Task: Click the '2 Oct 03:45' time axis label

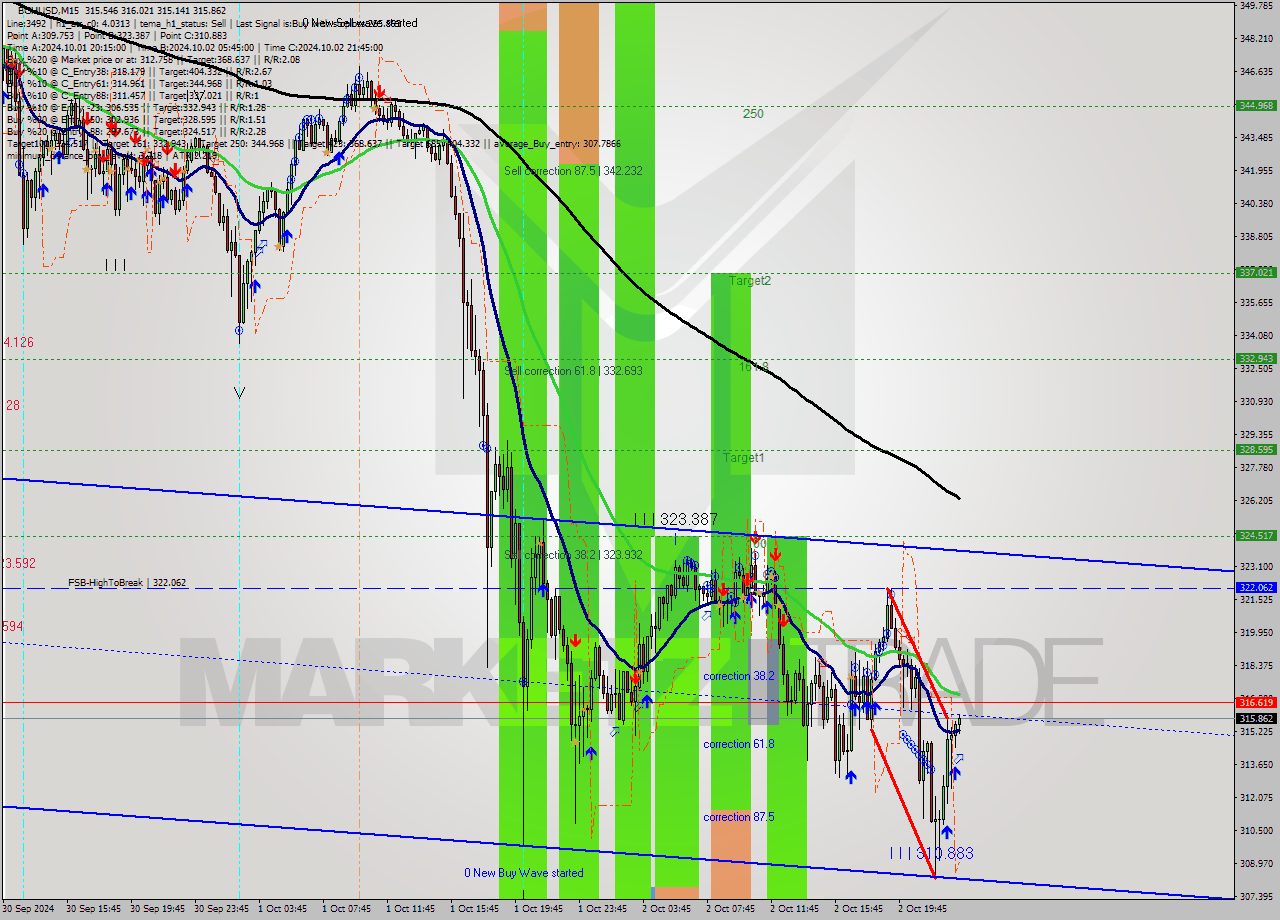Action: (666, 909)
